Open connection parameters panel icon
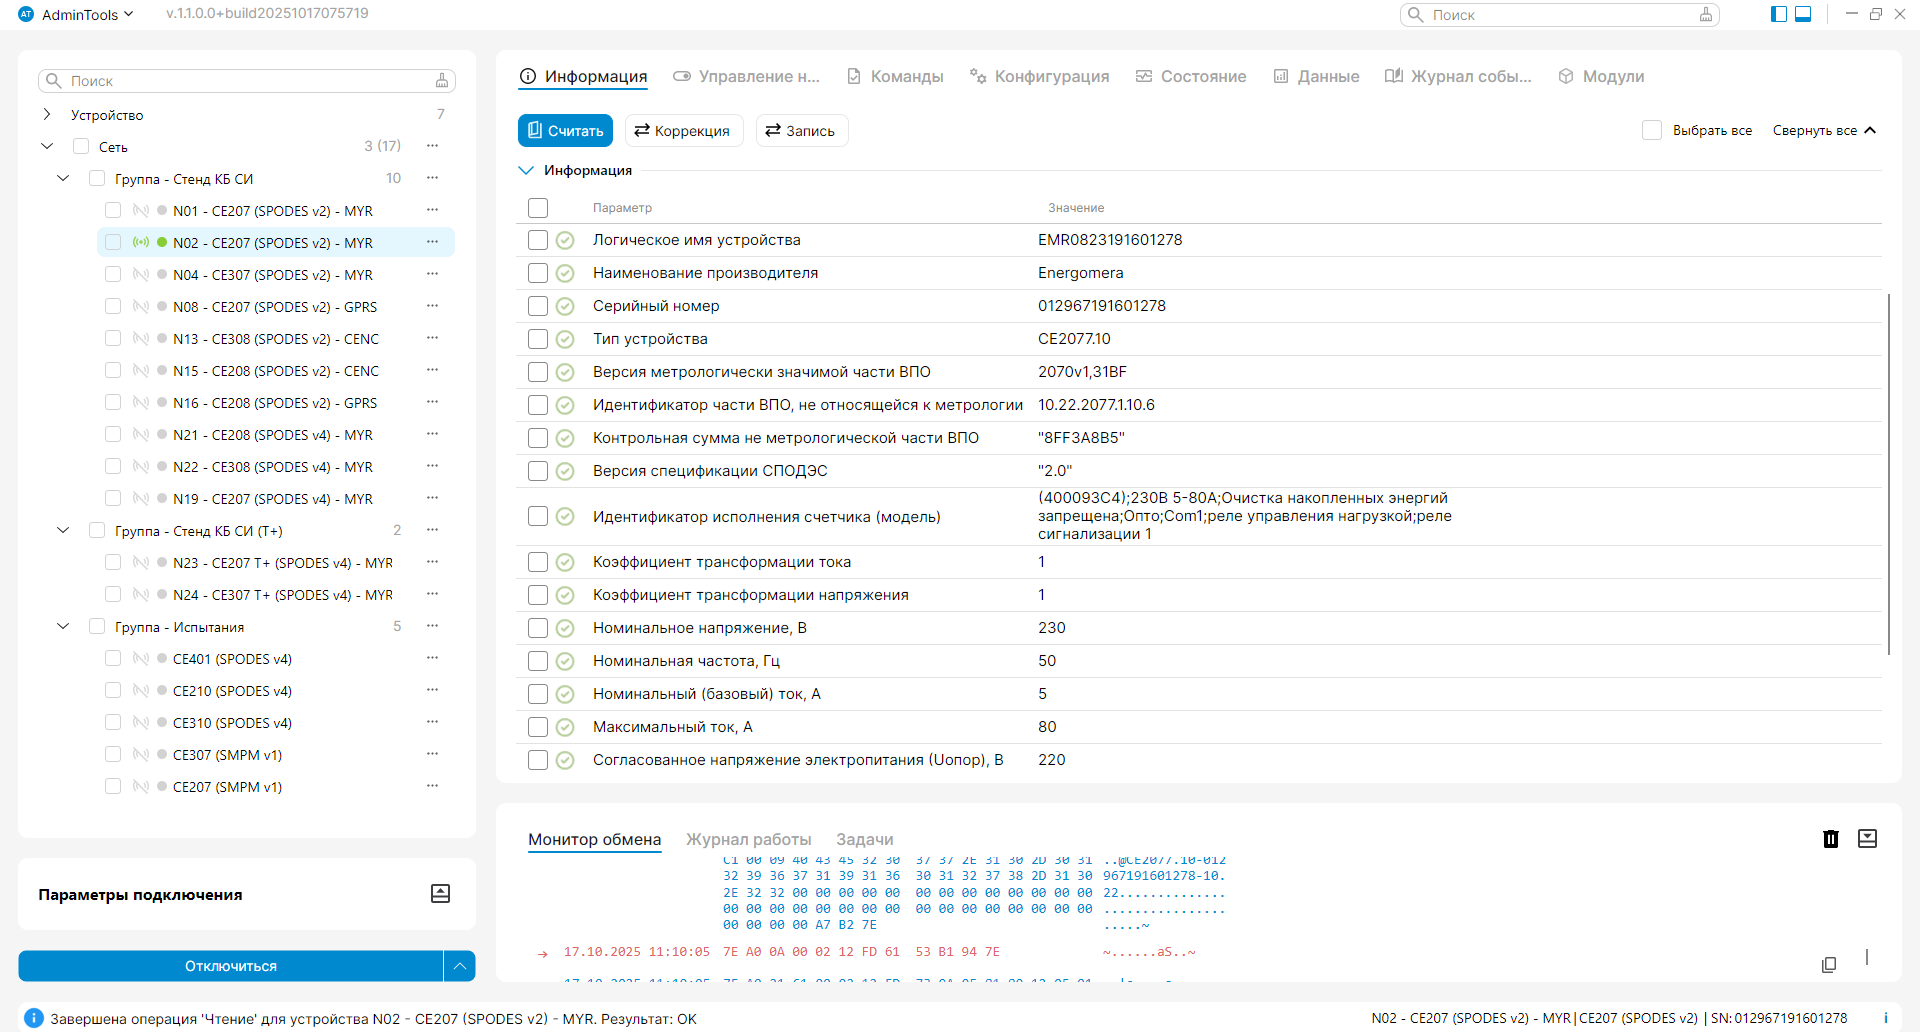 click(x=440, y=894)
